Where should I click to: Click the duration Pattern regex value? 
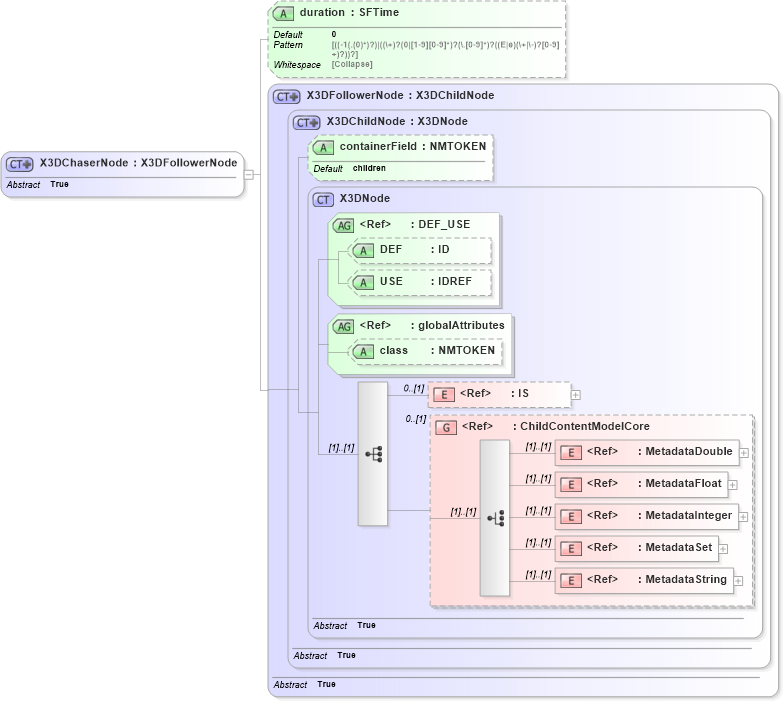445,49
